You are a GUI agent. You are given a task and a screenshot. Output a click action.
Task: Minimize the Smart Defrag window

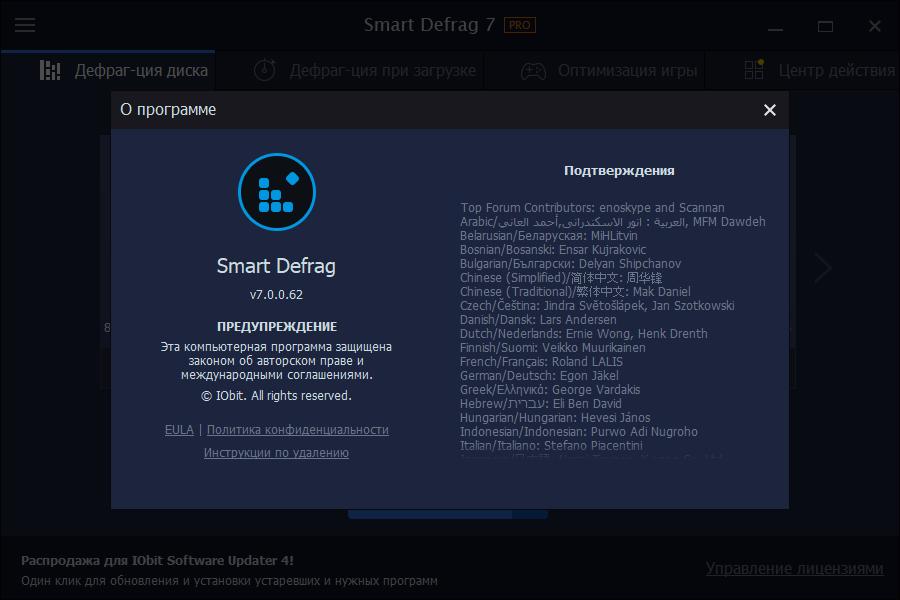tap(775, 27)
